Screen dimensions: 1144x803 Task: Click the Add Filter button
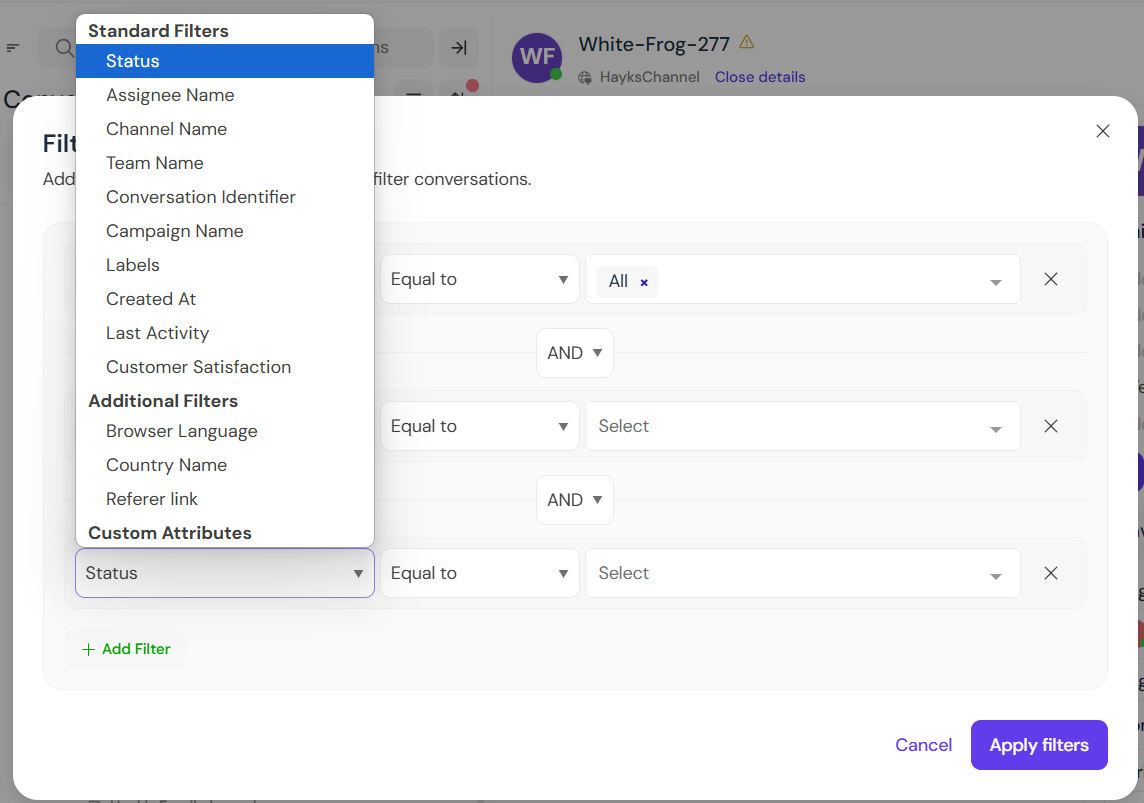point(126,649)
